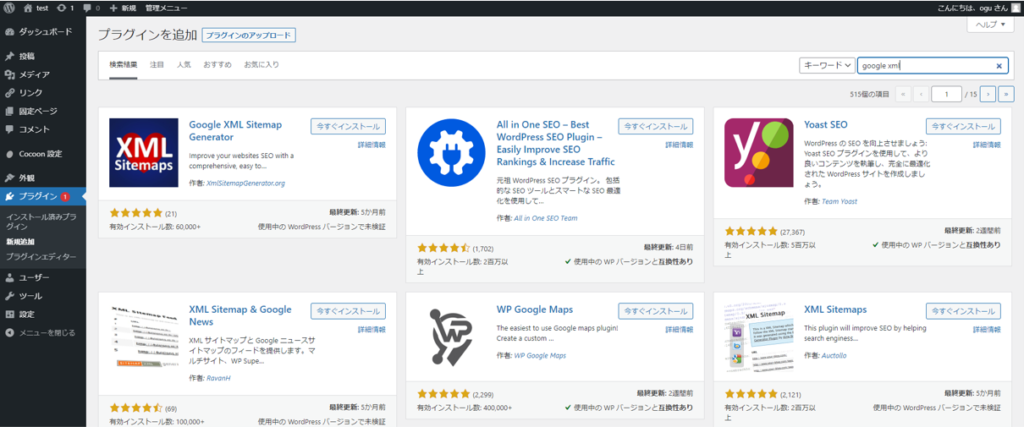Select プラグイン in the sidebar
This screenshot has height=427, width=1024.
42,196
